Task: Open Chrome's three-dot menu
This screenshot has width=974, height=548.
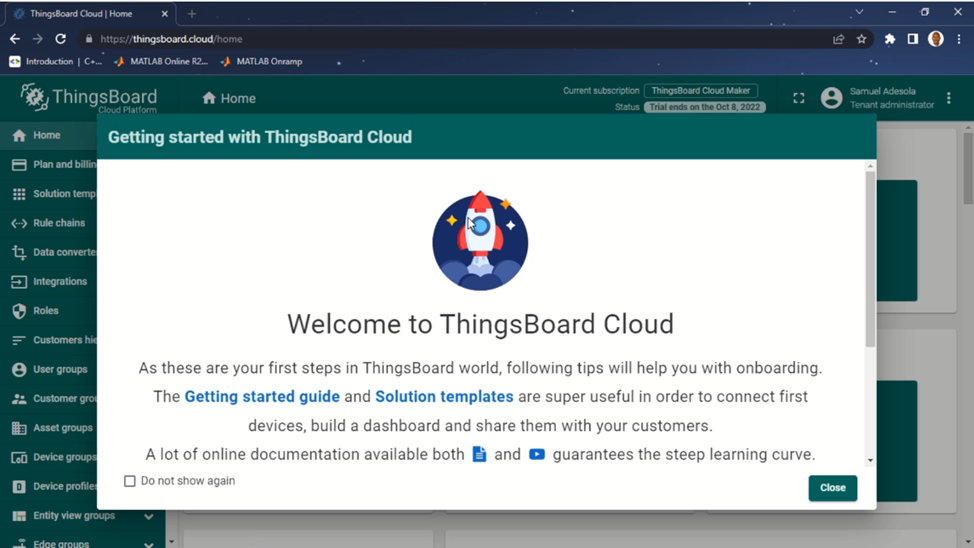Action: 959,39
